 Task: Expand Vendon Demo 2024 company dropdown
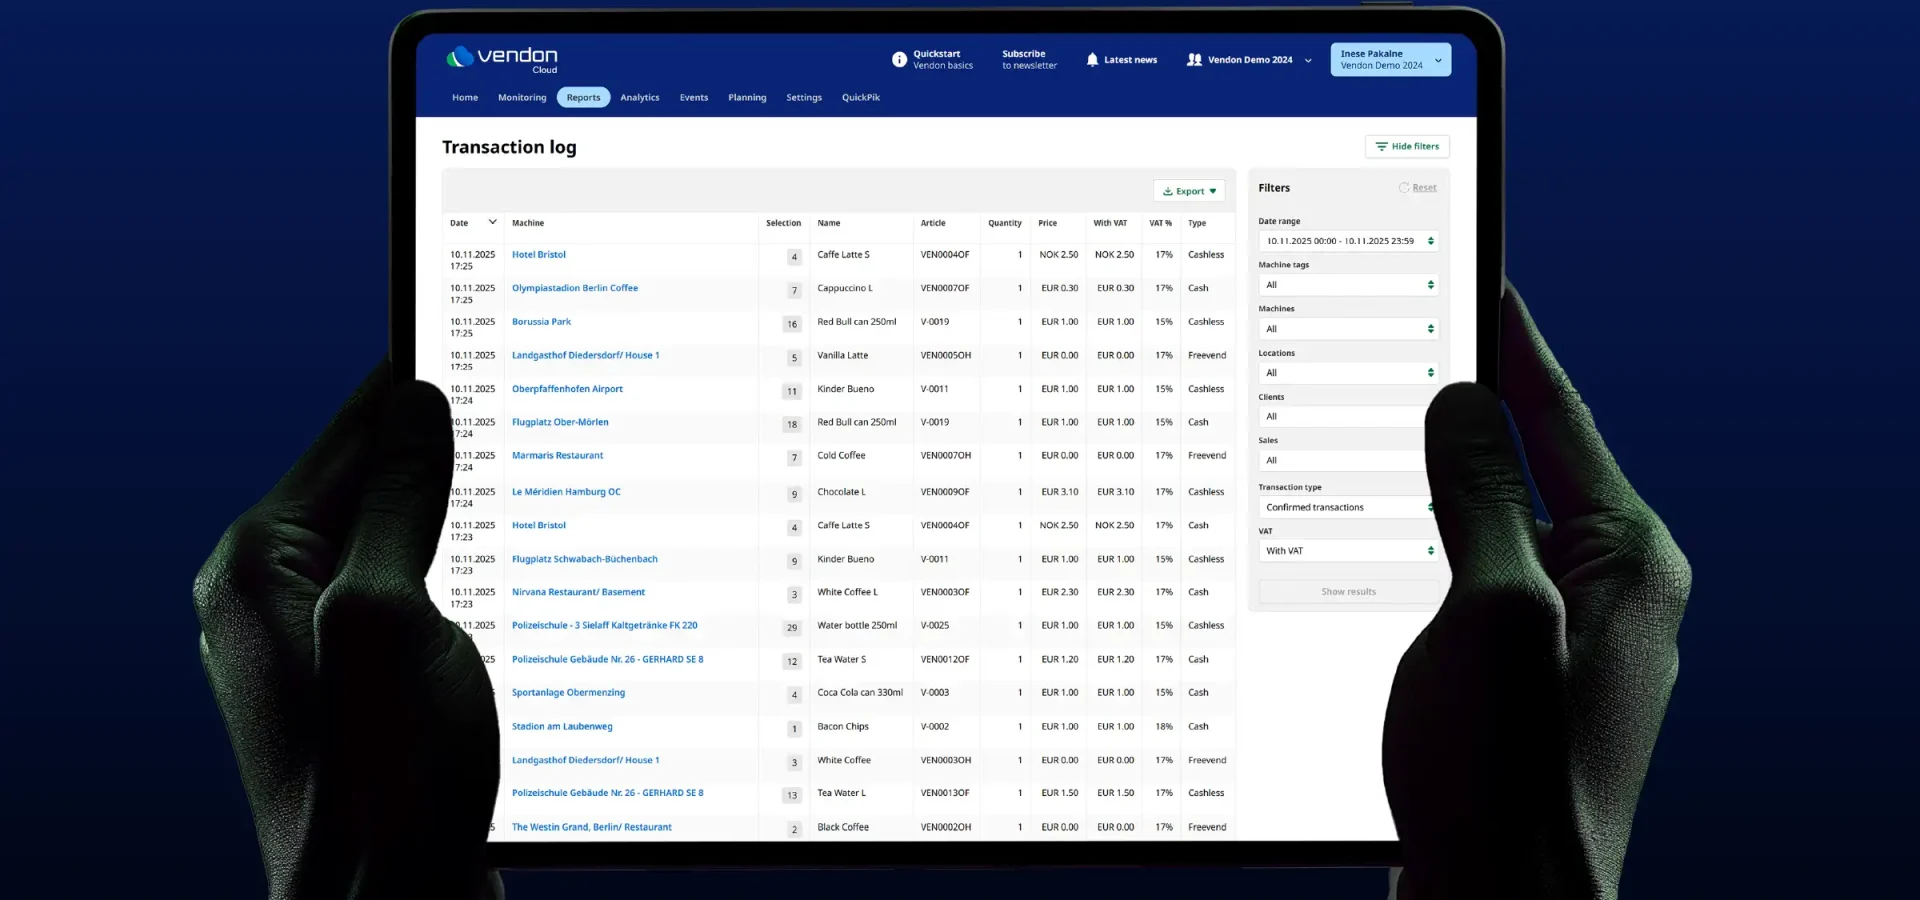pos(1308,61)
